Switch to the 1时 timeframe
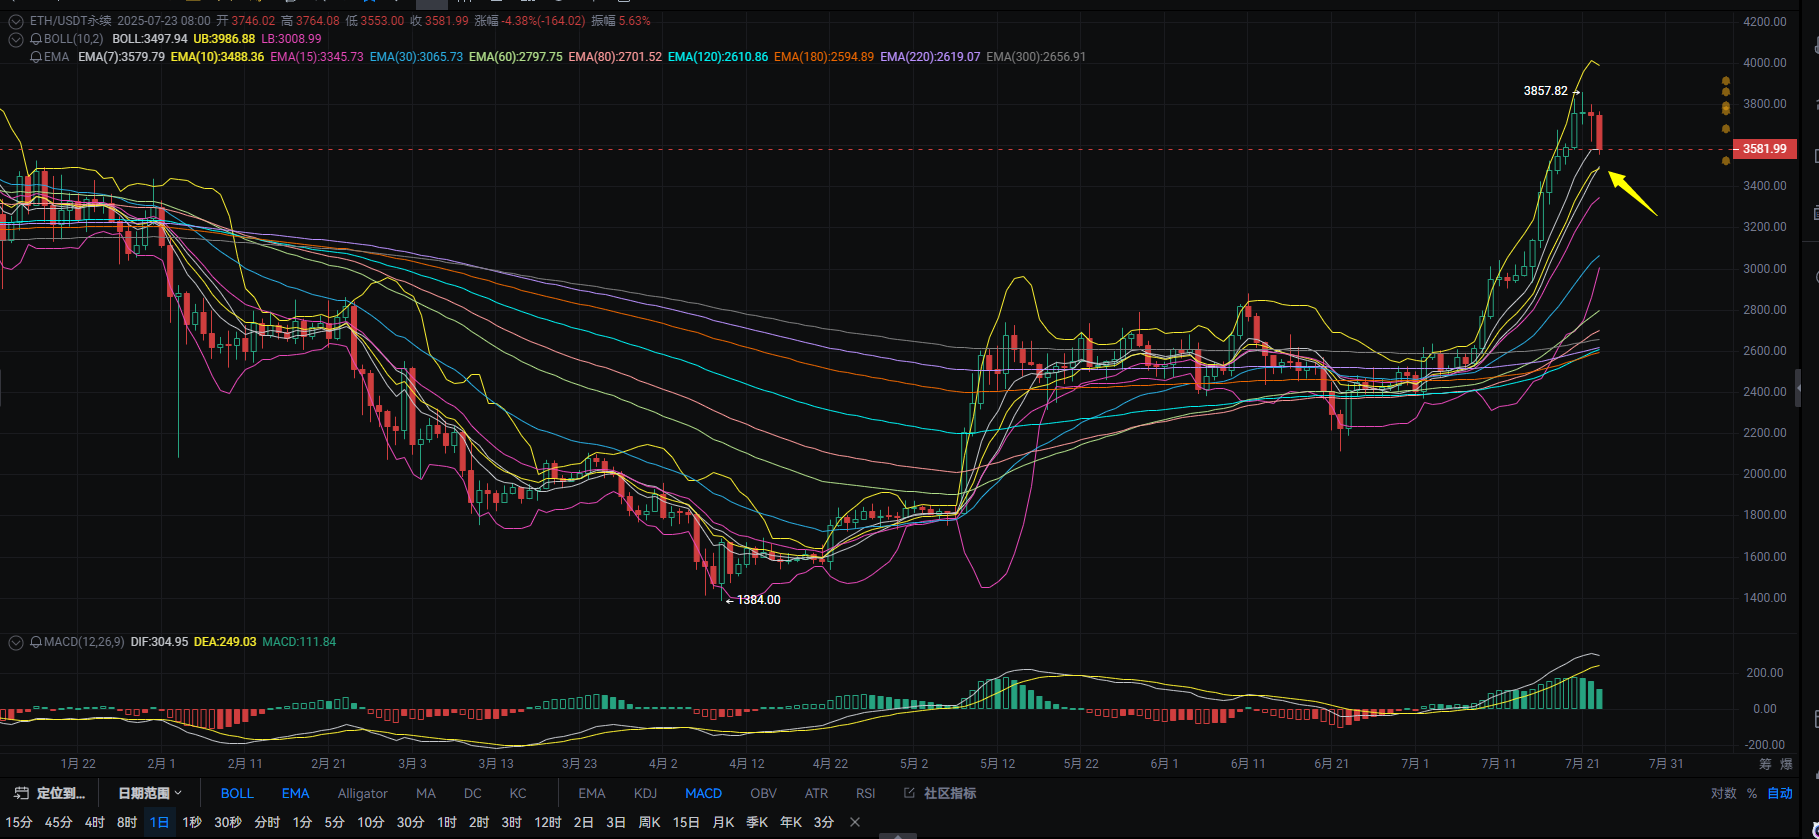 tap(447, 822)
